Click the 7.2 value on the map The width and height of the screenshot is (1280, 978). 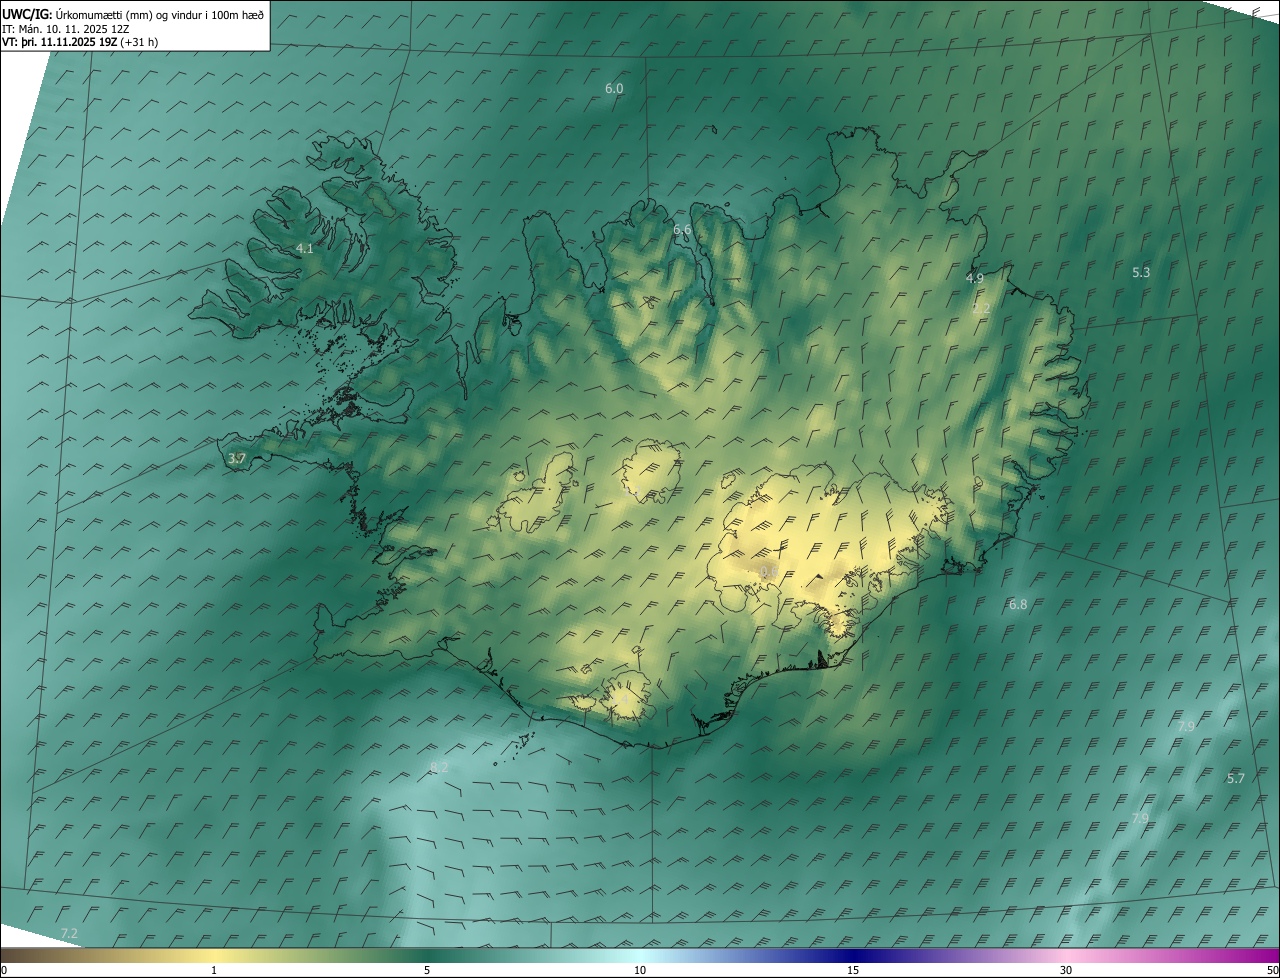pos(69,933)
